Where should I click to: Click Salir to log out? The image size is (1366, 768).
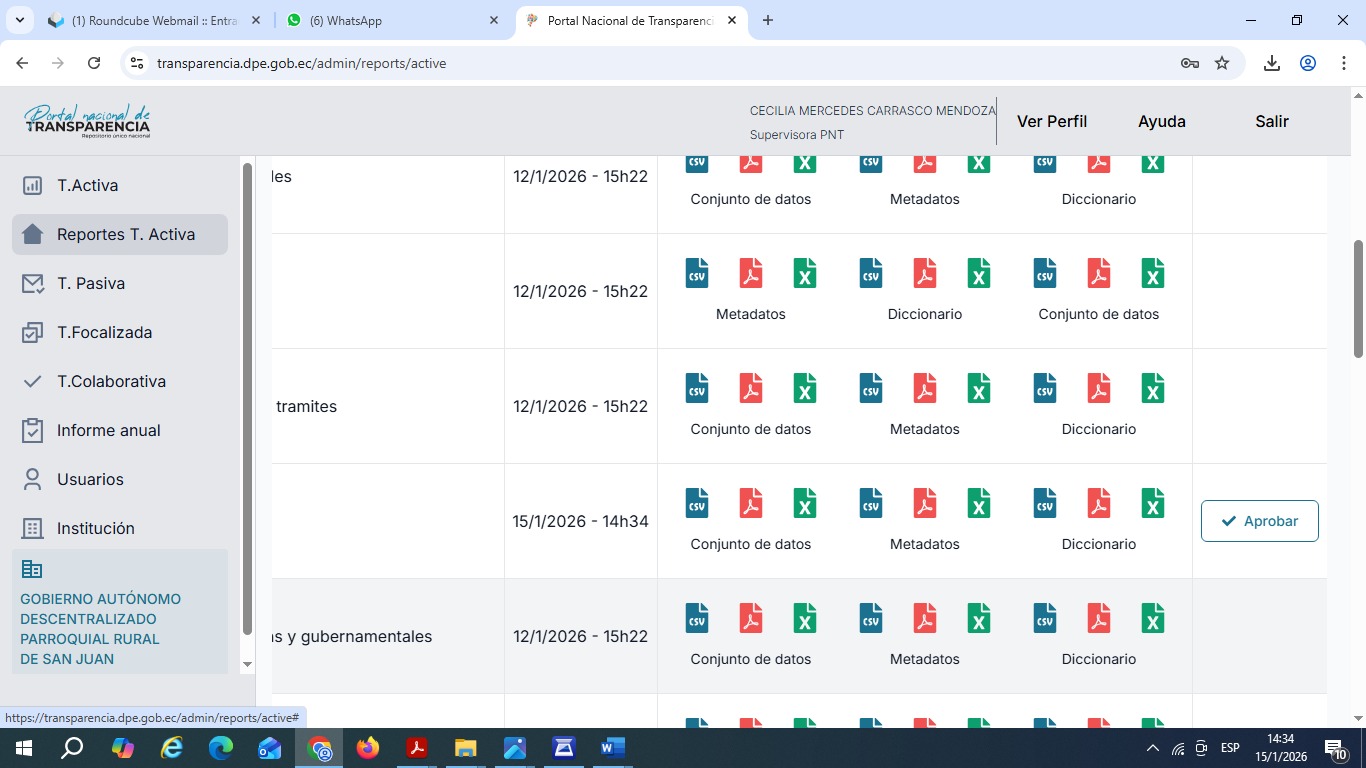[x=1271, y=121]
